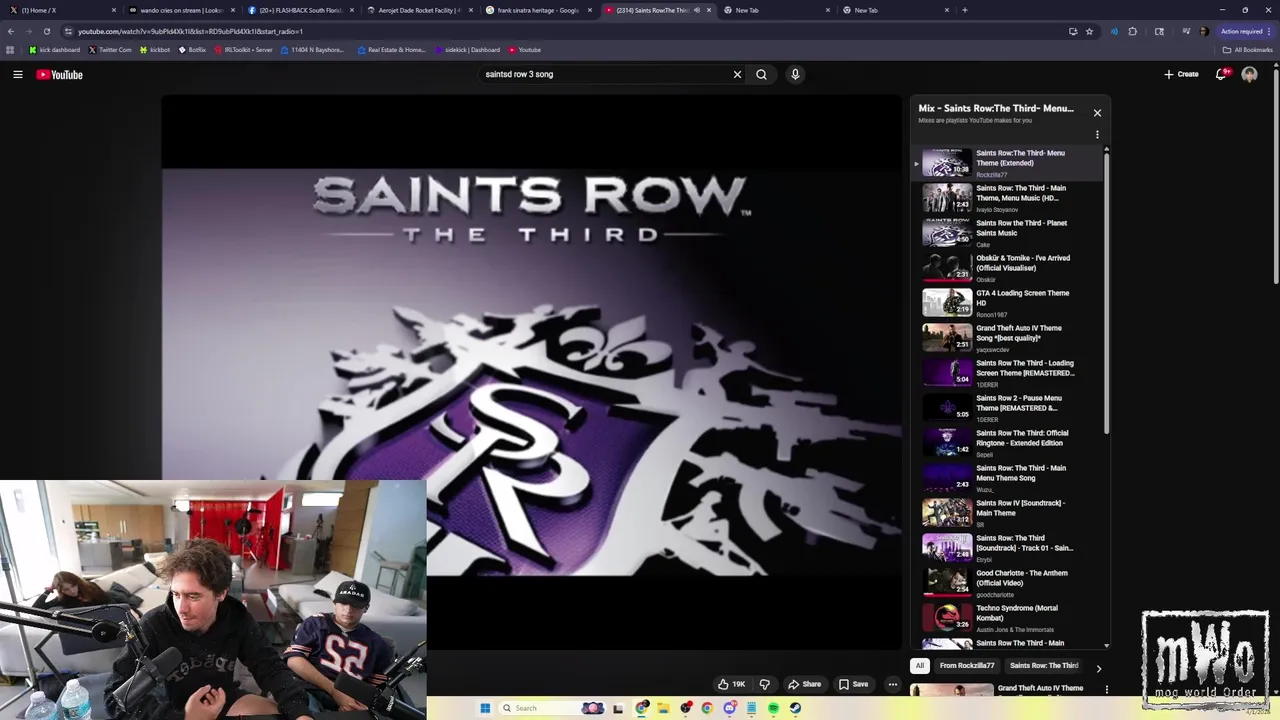Open IRLToolkit + Server bookmark
Image resolution: width=1280 pixels, height=720 pixels.
(x=243, y=50)
